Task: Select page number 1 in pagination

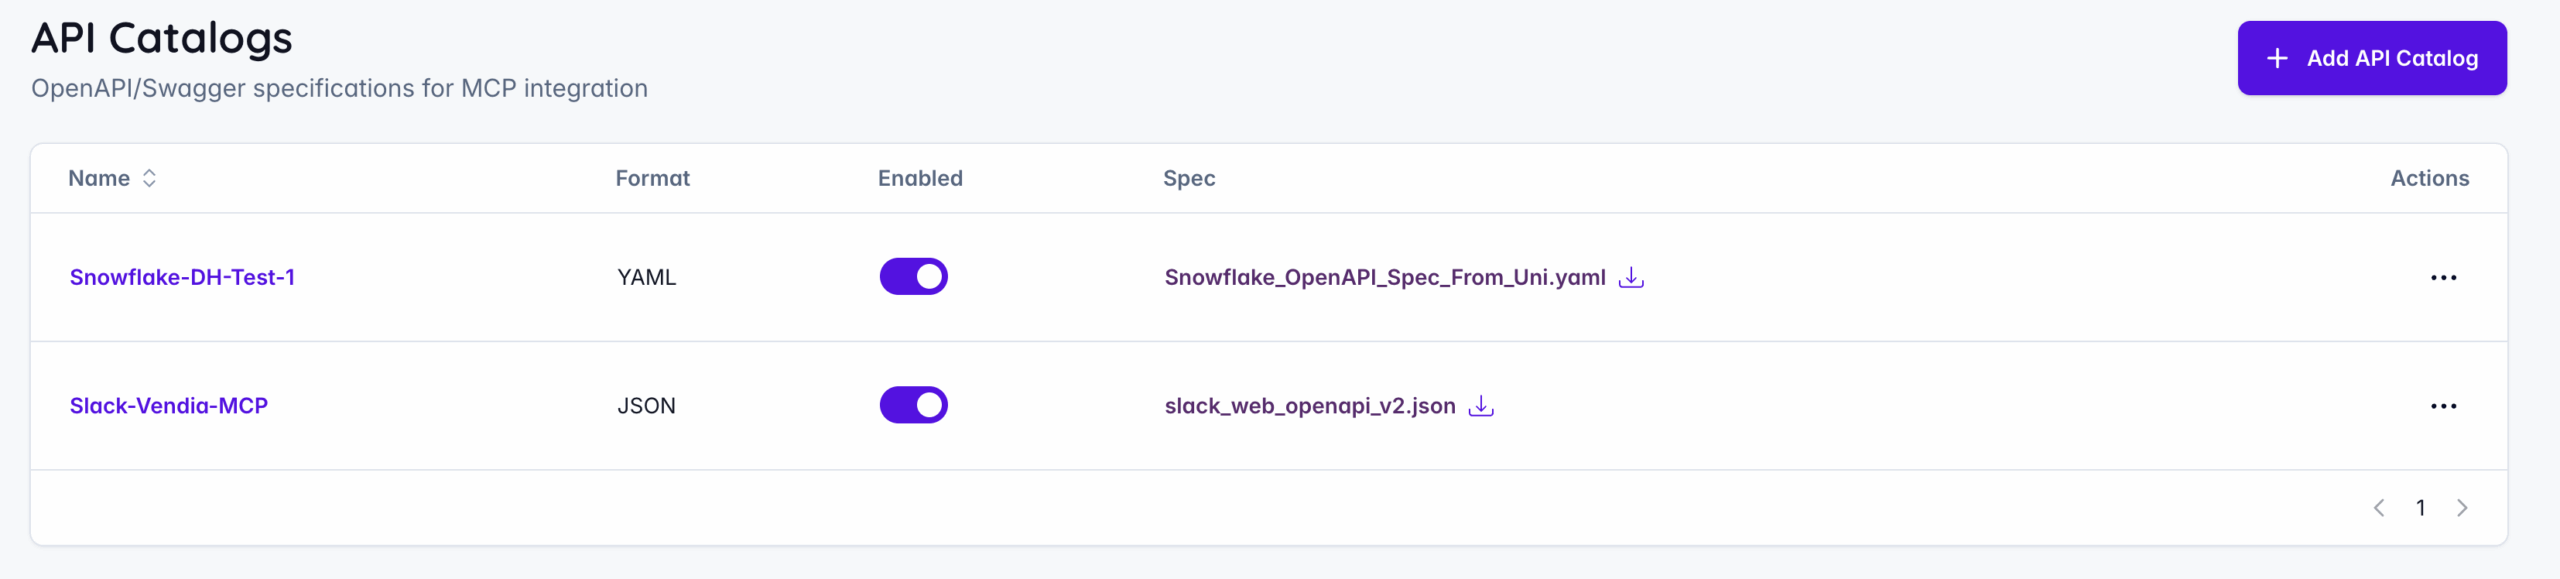Action: click(2421, 508)
